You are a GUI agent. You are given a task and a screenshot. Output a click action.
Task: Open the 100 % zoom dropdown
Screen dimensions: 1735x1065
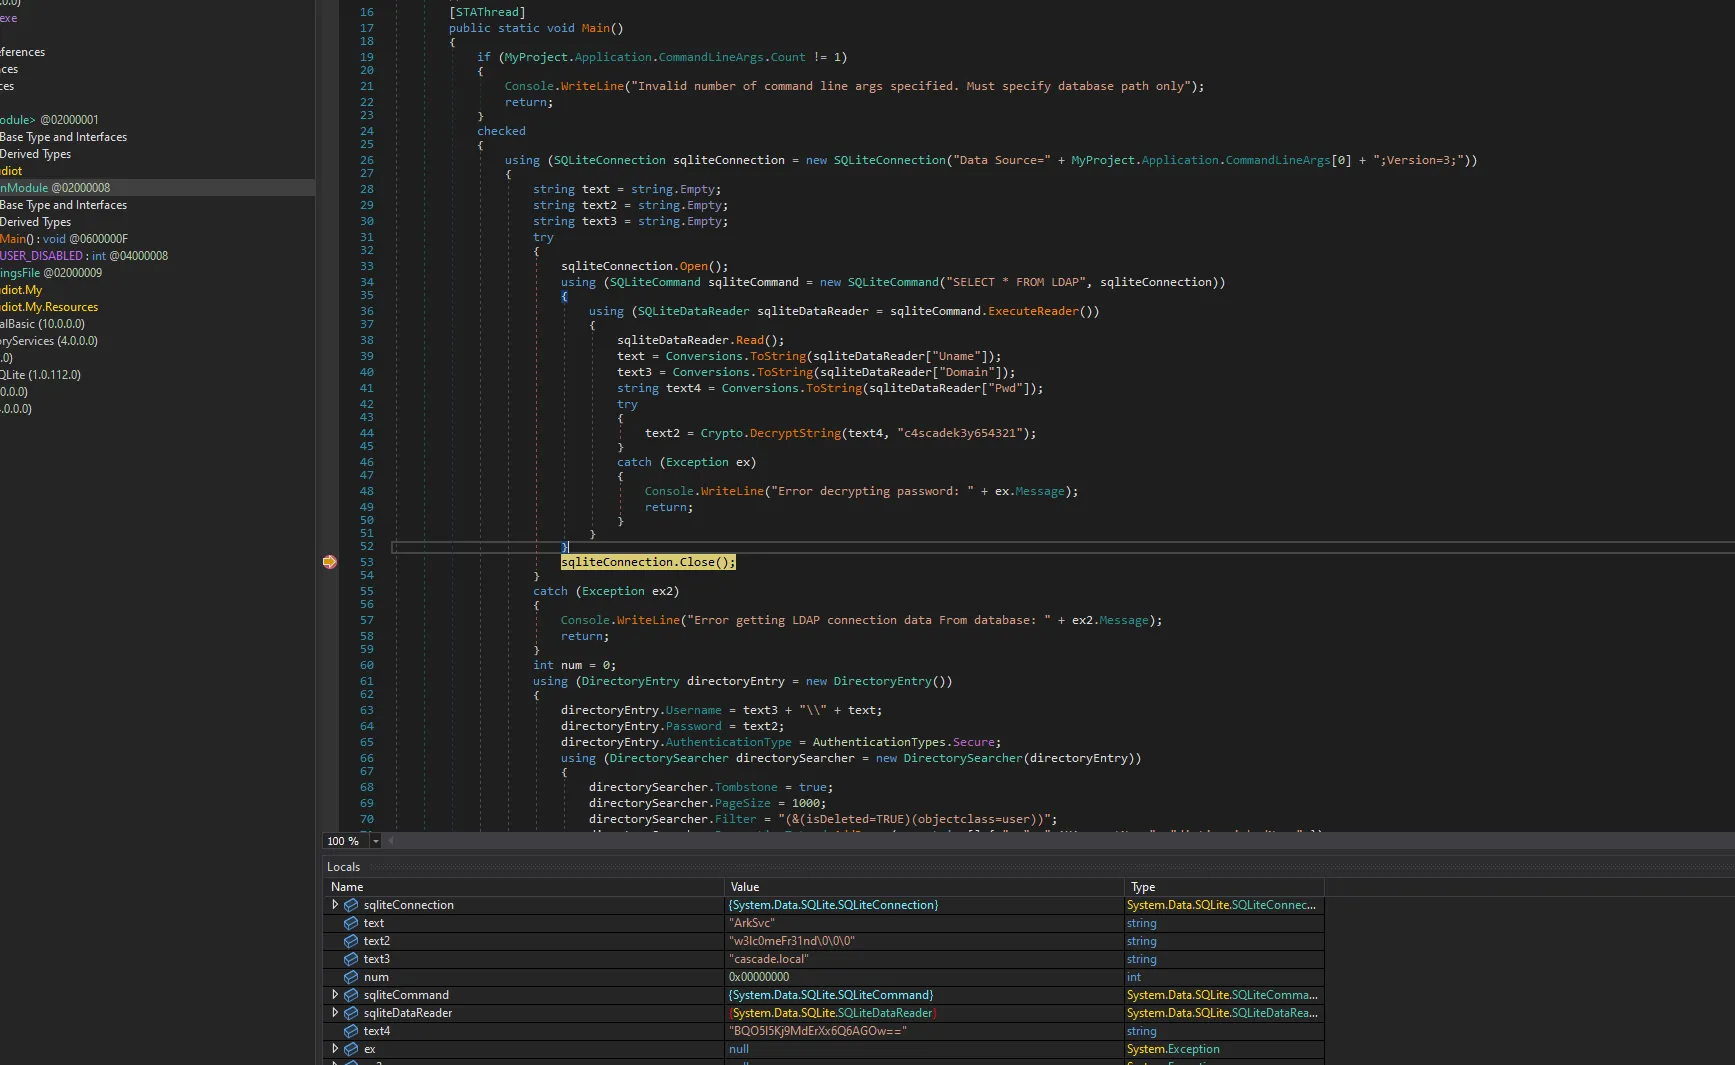pyautogui.click(x=376, y=841)
